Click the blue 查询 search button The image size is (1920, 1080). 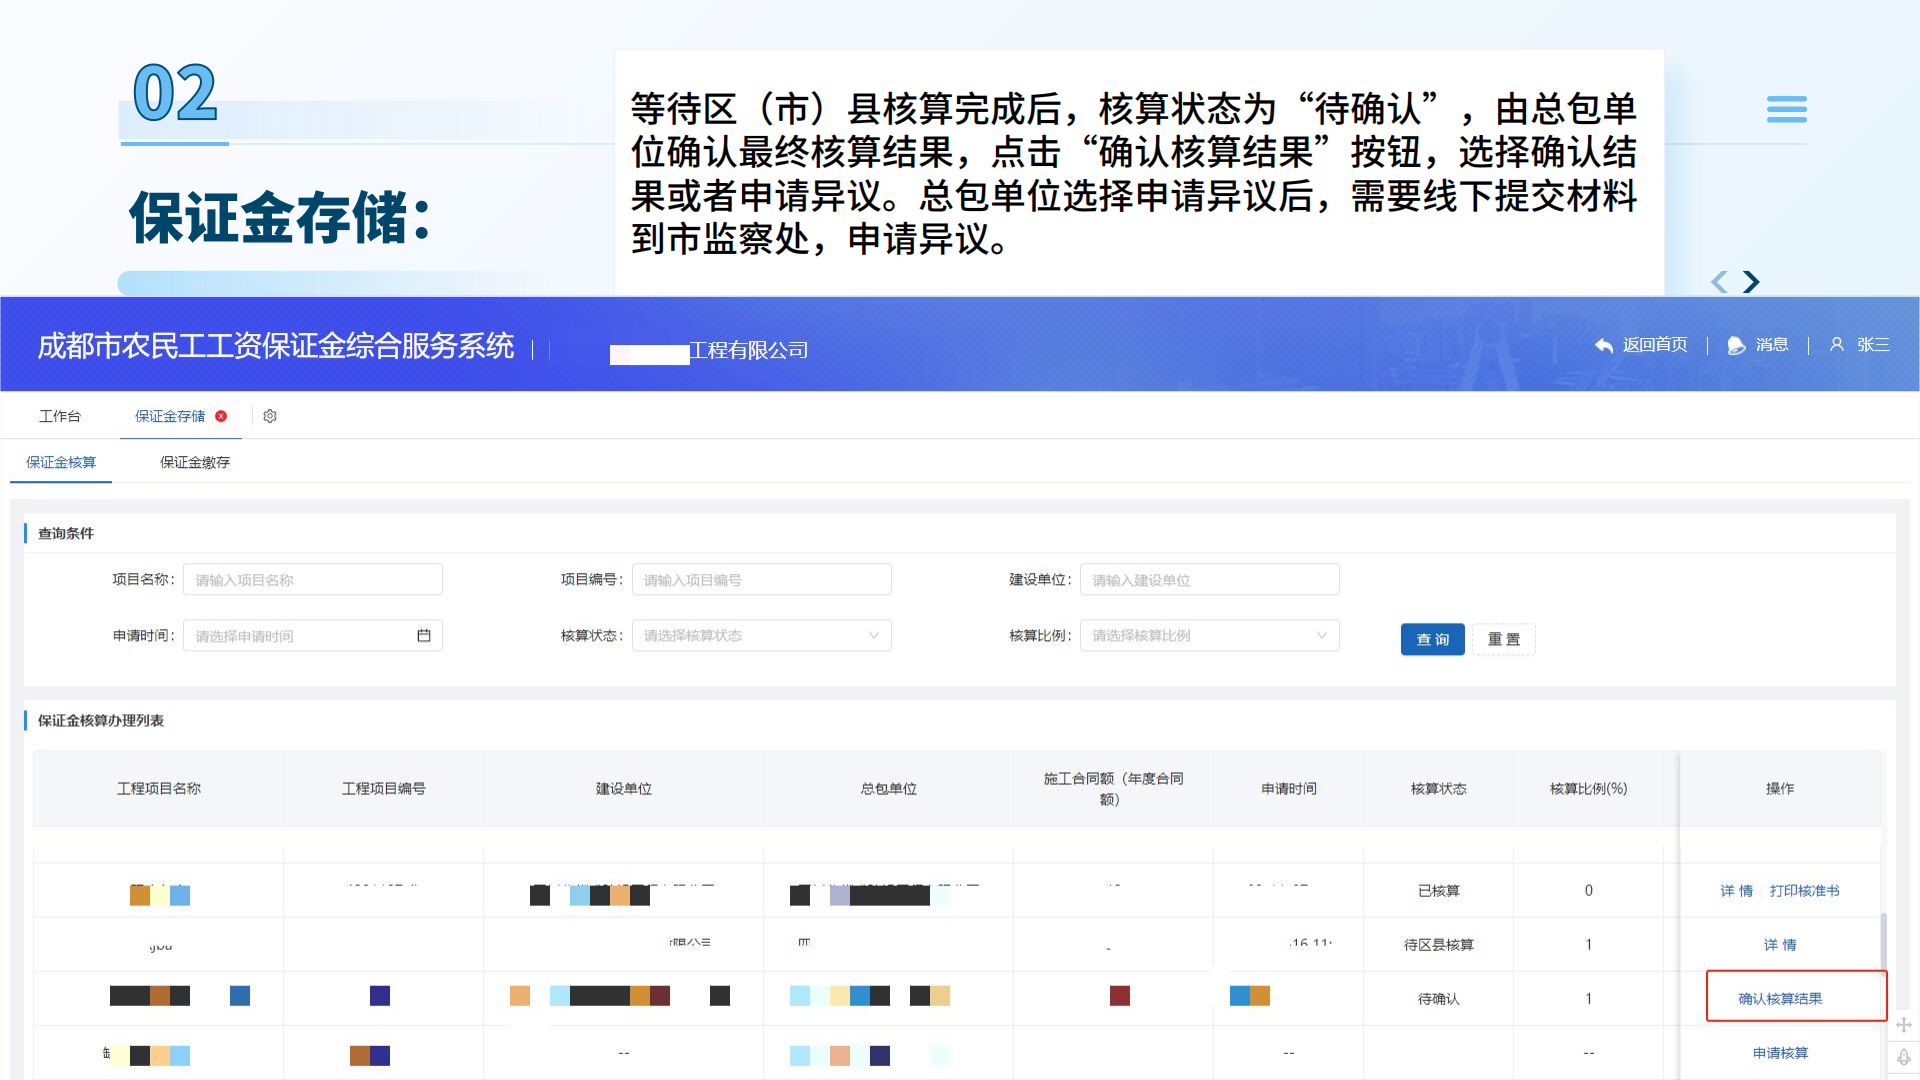point(1432,639)
